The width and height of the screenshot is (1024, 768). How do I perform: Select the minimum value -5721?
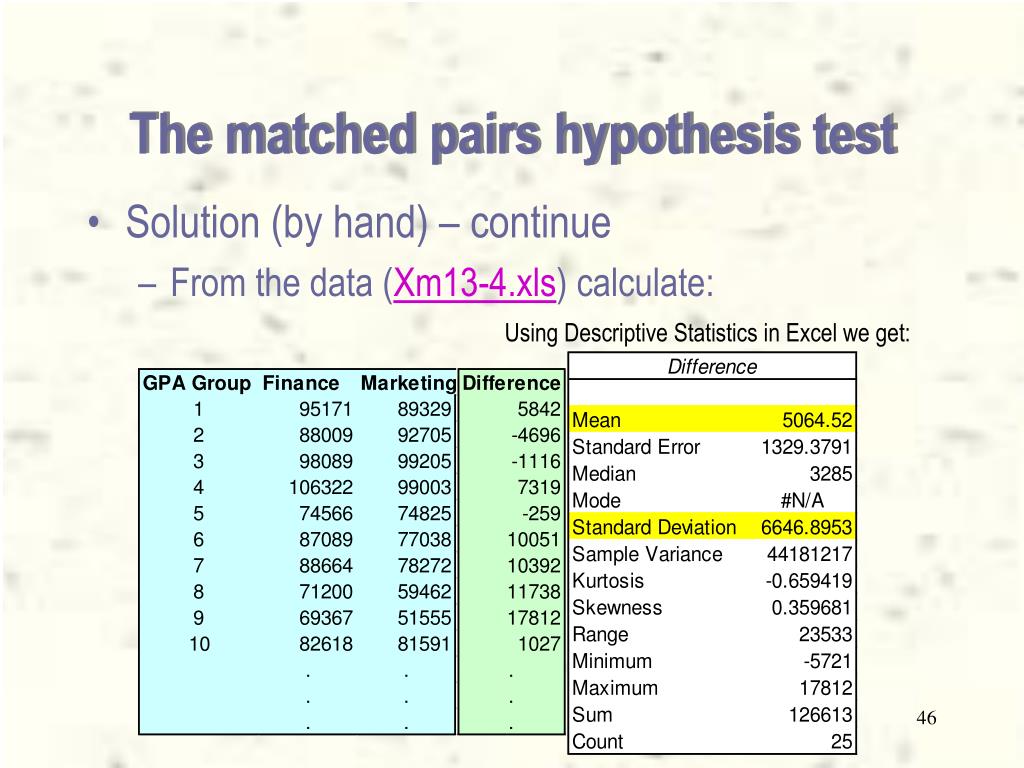coord(827,661)
